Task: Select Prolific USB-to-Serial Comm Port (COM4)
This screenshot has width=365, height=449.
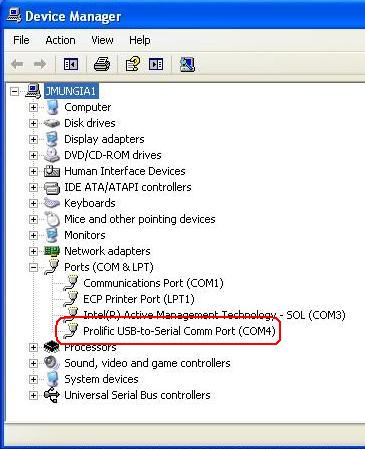Action: click(179, 331)
